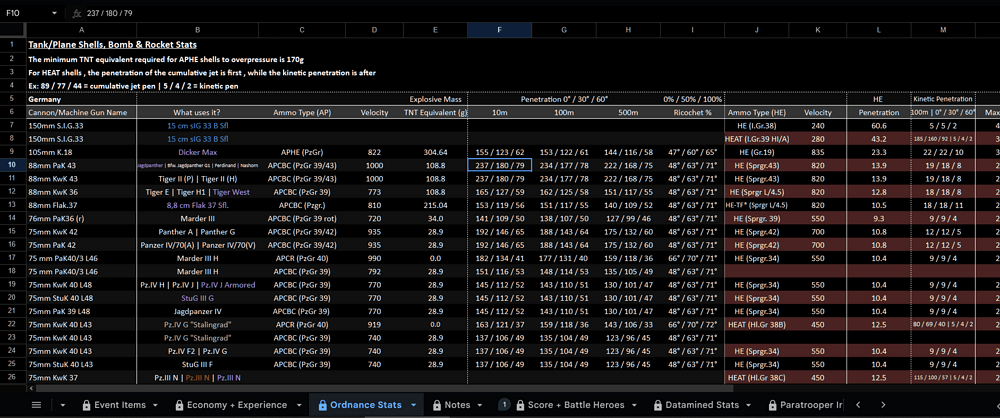Viewport: 1000px width, 418px height.
Task: Select column A header
Action: pyautogui.click(x=81, y=30)
